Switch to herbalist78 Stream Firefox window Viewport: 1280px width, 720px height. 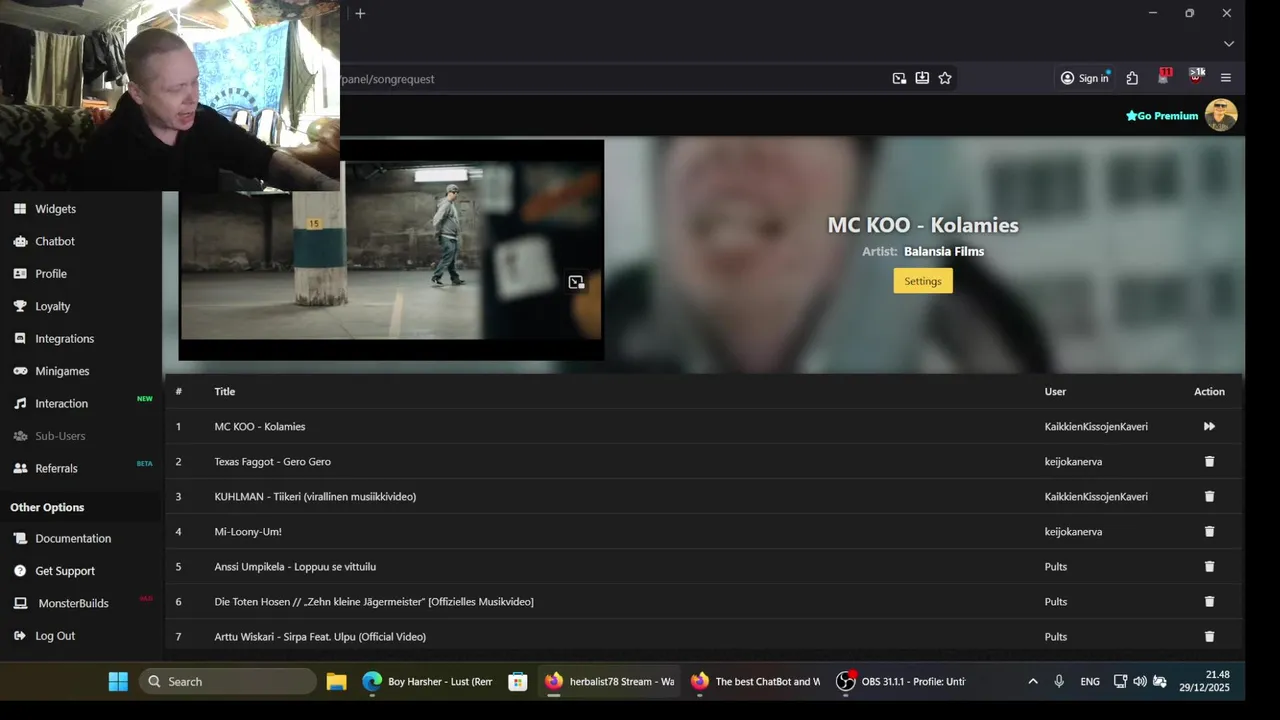click(610, 682)
